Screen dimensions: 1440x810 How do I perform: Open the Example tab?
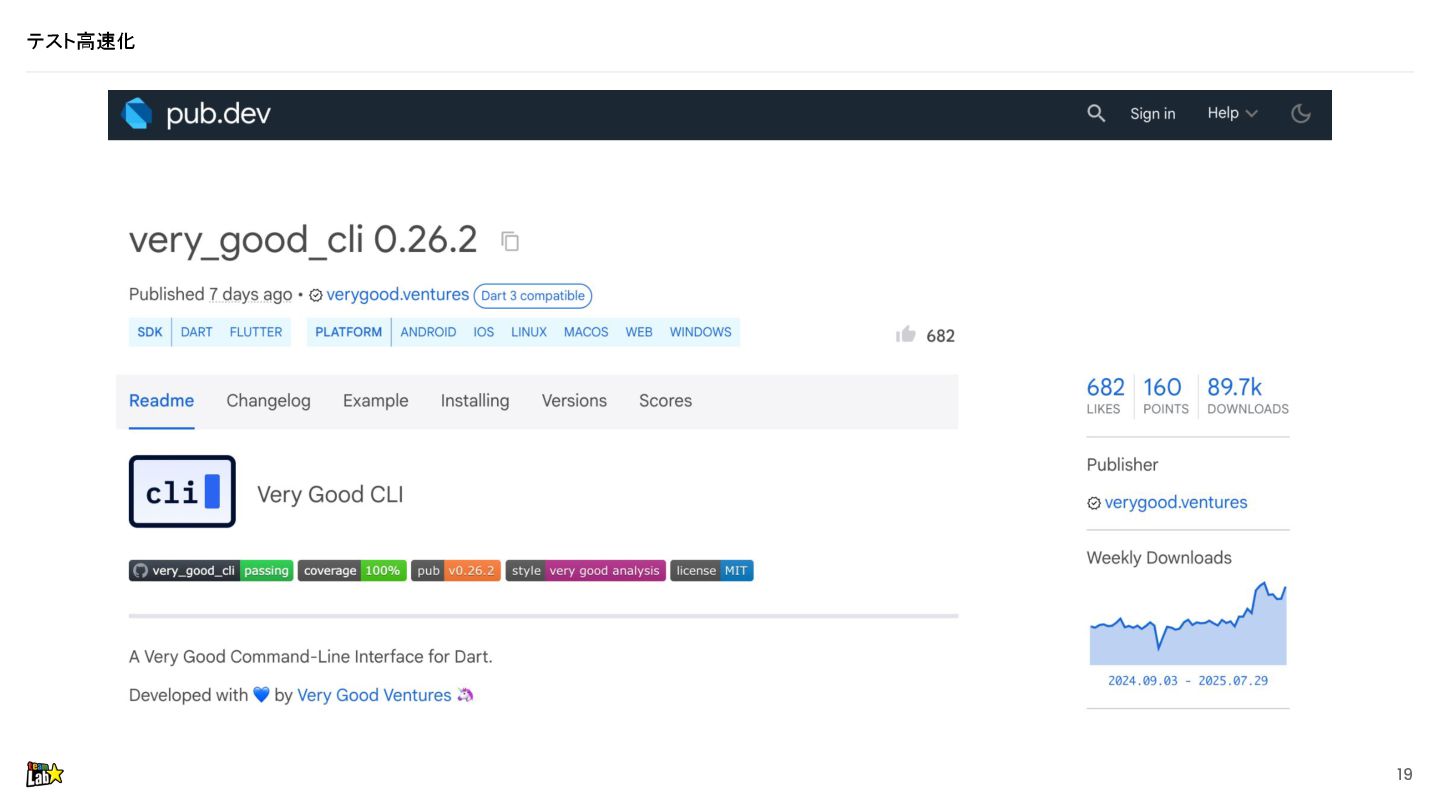[376, 401]
